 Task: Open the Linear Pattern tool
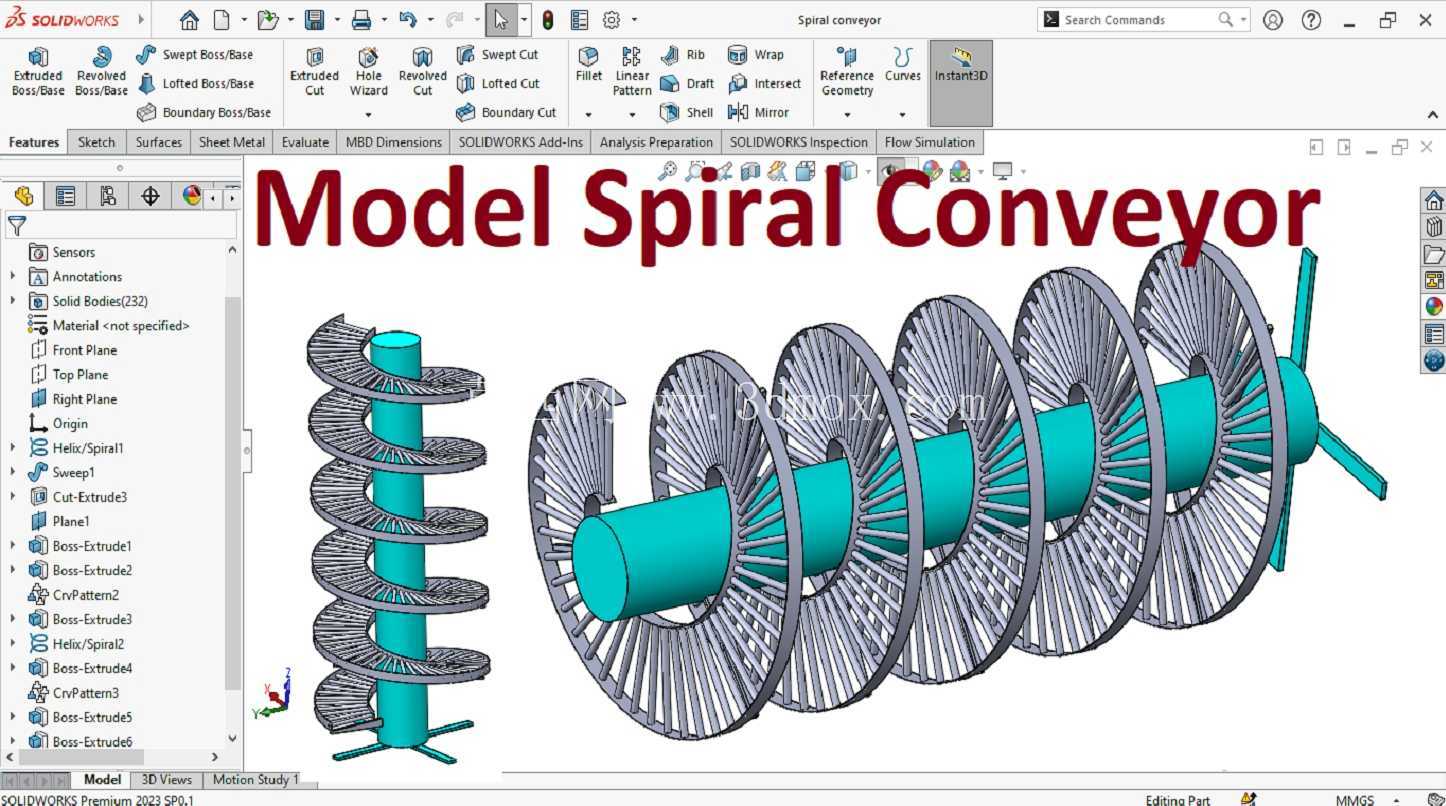pyautogui.click(x=632, y=72)
